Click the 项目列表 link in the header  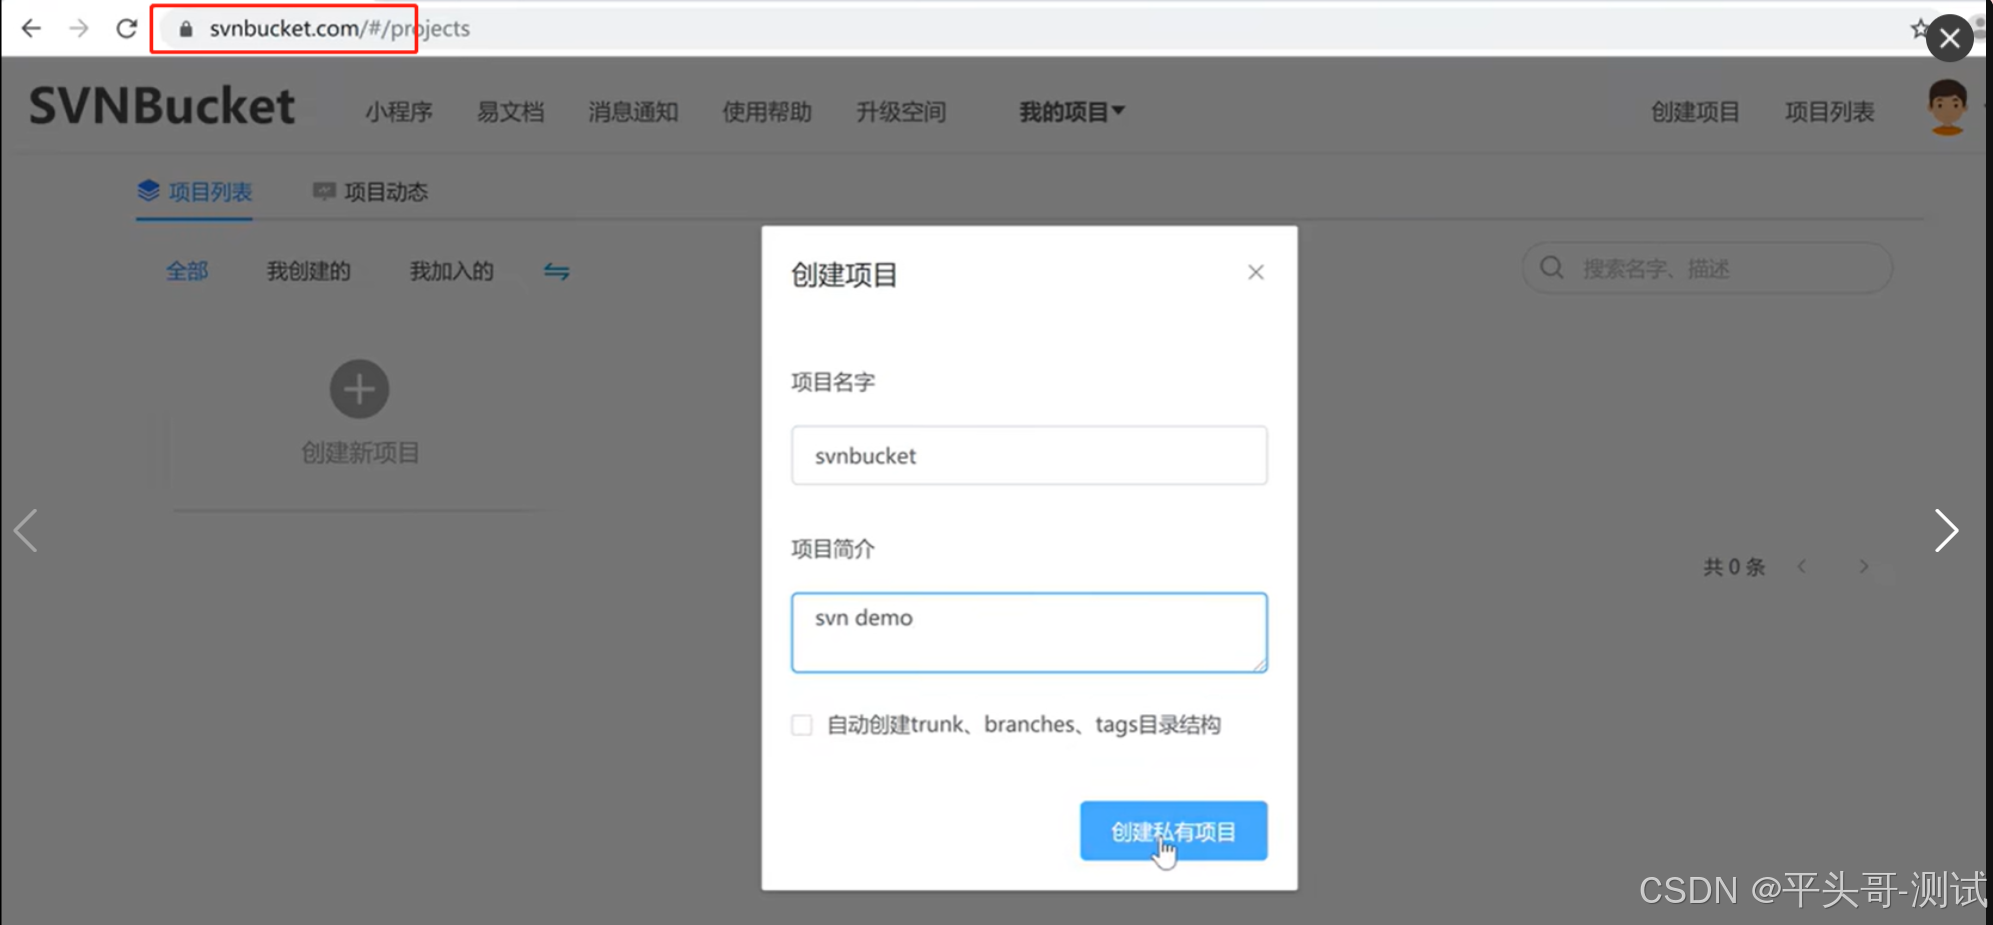coord(1829,112)
